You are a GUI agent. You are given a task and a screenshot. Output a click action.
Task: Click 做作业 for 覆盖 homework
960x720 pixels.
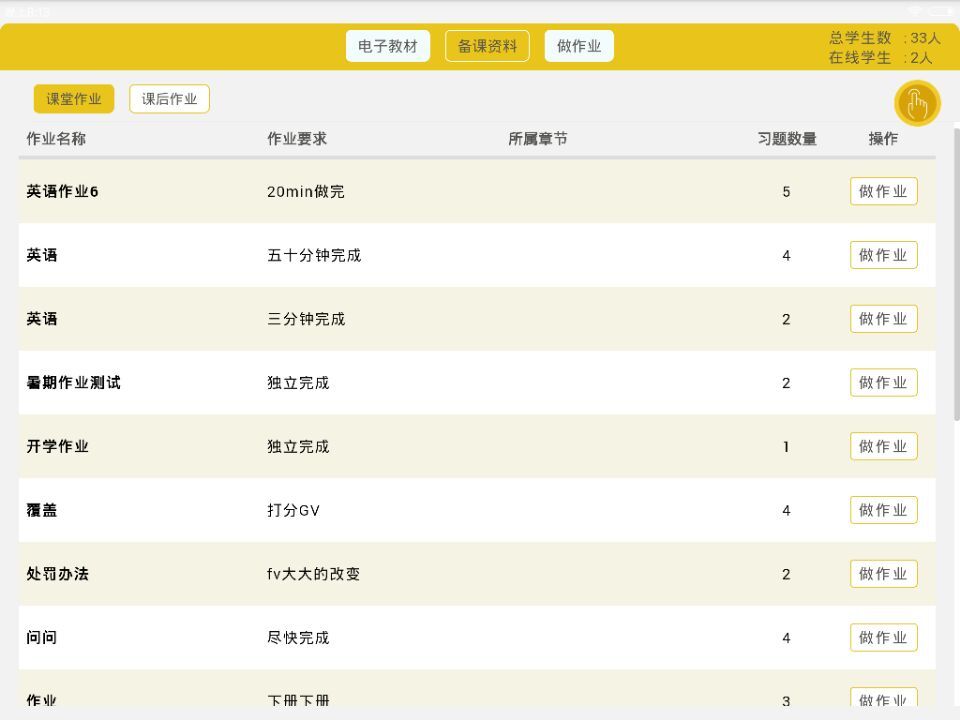pyautogui.click(x=883, y=510)
